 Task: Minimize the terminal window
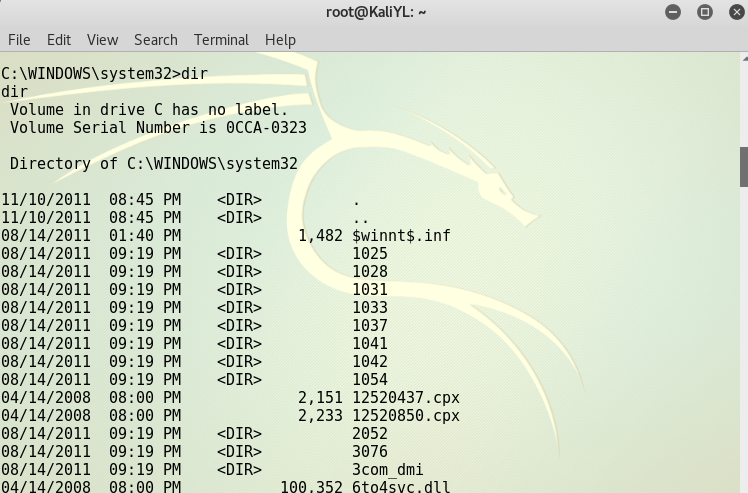[x=673, y=12]
